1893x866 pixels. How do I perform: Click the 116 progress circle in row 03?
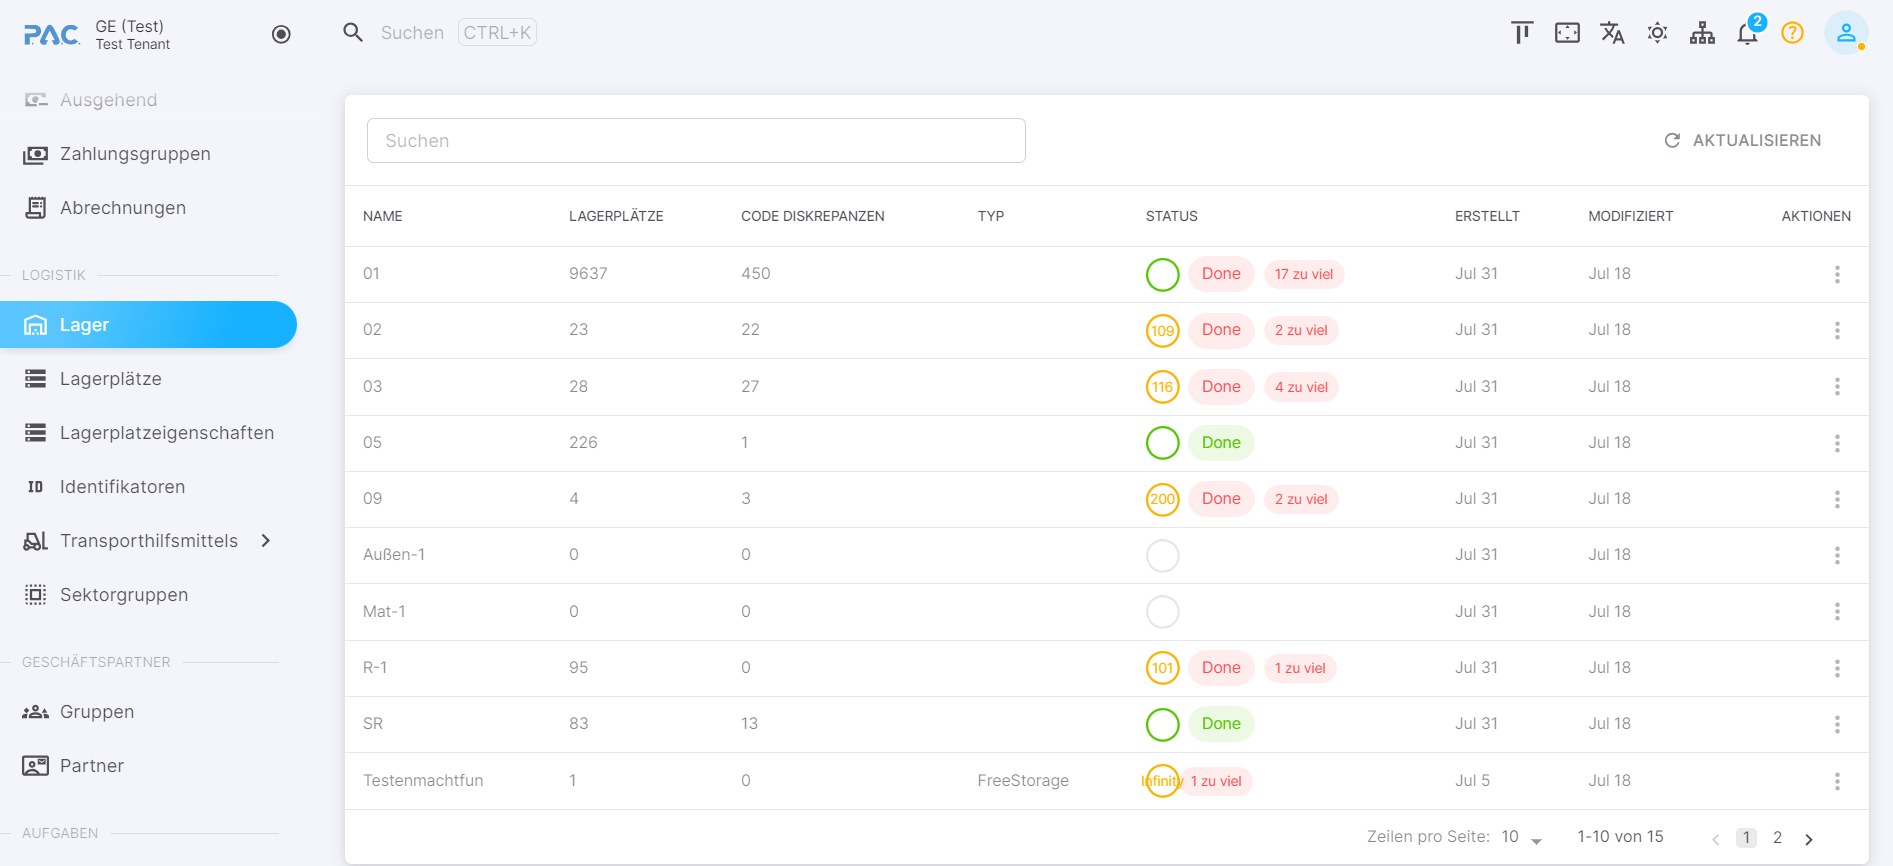coord(1162,387)
